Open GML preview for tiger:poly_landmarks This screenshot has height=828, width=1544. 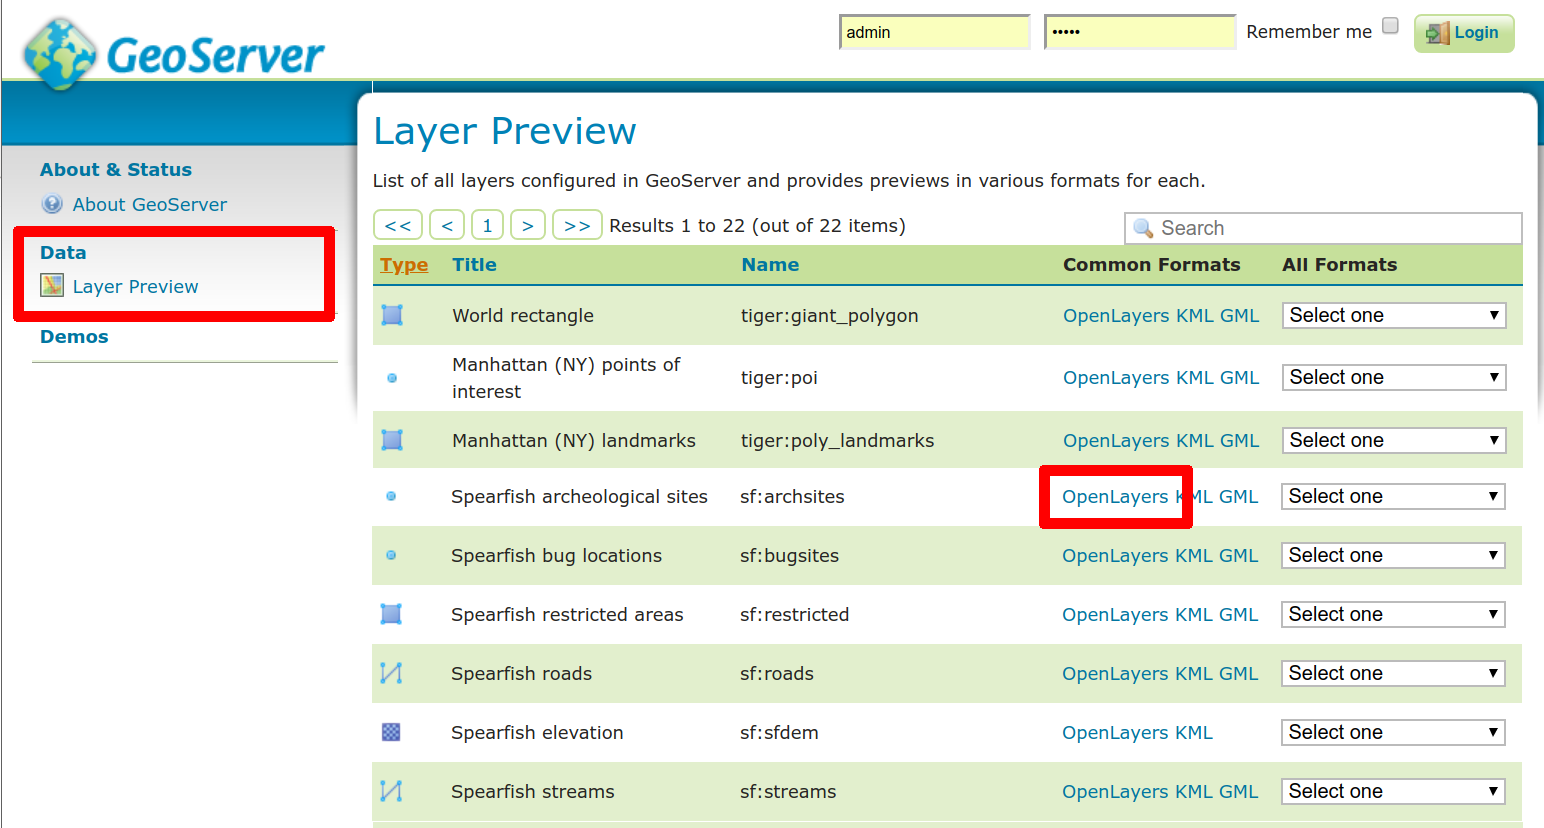pyautogui.click(x=1240, y=440)
